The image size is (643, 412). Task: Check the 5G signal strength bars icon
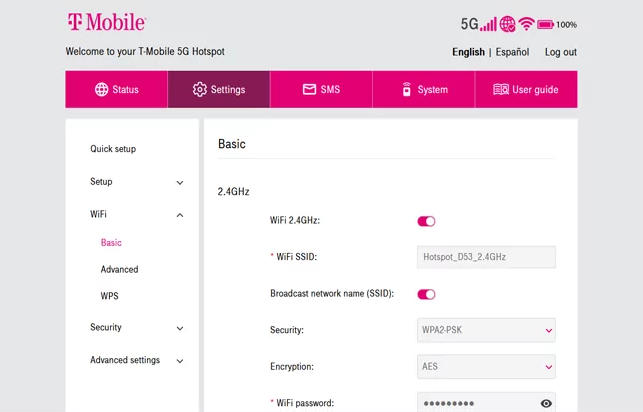click(488, 24)
